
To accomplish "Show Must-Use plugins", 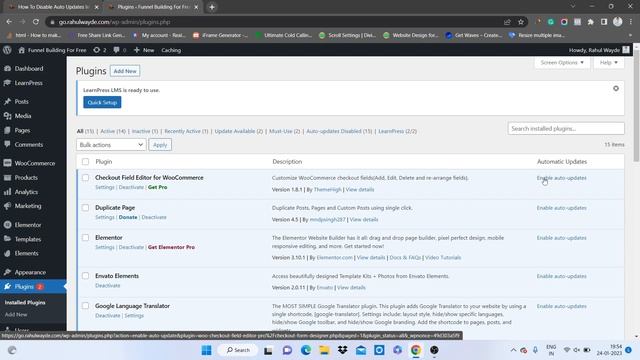I will click(x=284, y=131).
